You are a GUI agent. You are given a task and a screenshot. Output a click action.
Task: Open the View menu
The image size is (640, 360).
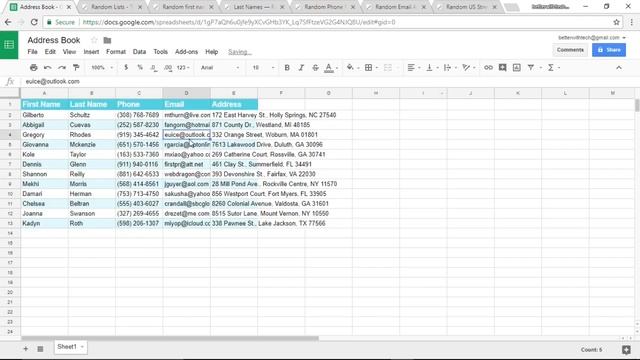(69, 52)
